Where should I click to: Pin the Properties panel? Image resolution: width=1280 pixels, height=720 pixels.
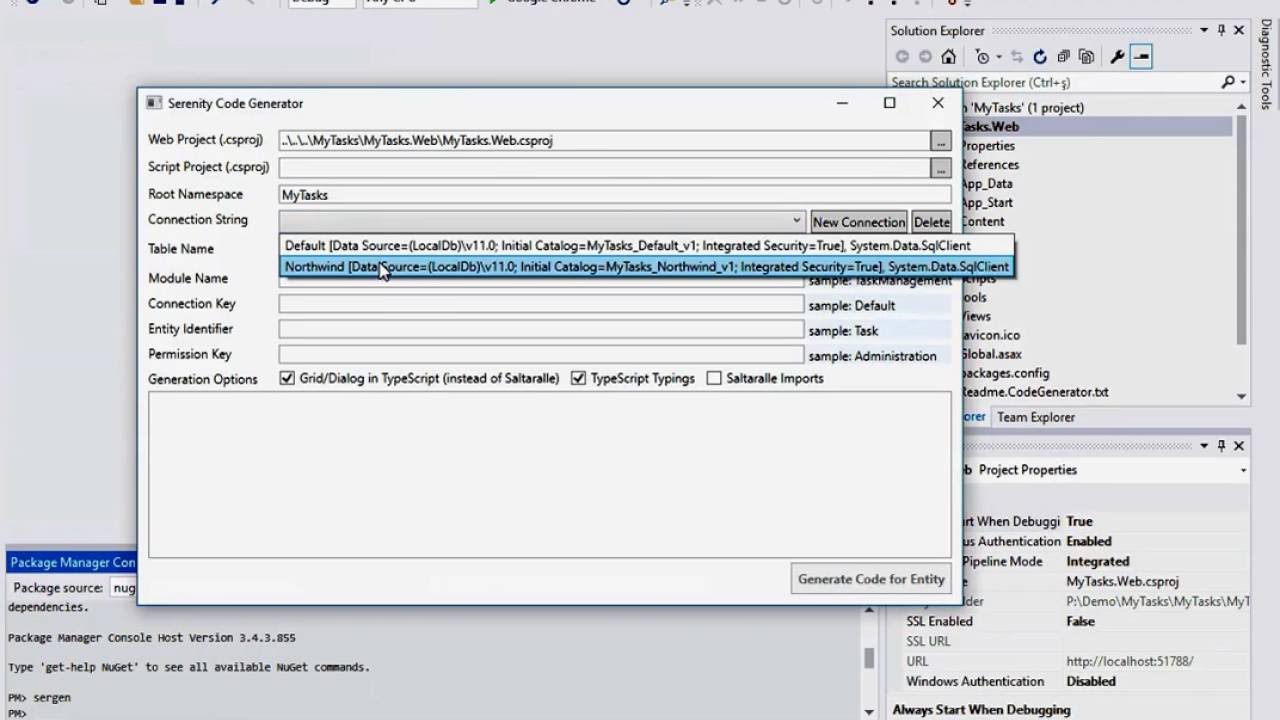[x=1221, y=446]
